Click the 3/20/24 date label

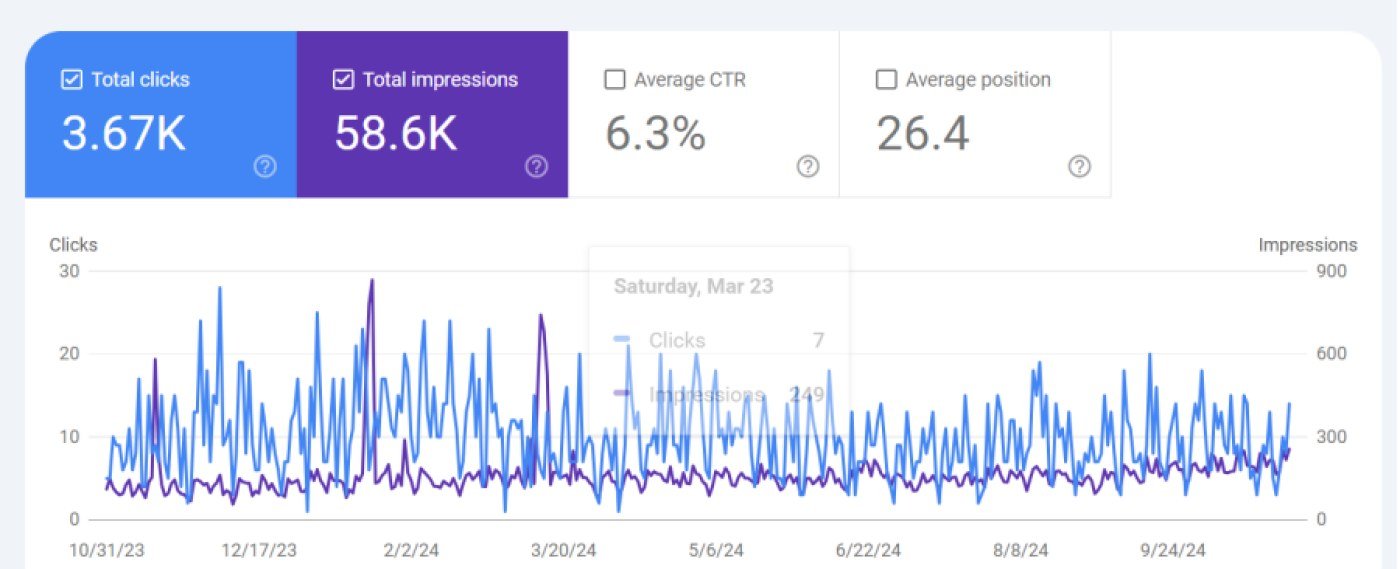(564, 550)
